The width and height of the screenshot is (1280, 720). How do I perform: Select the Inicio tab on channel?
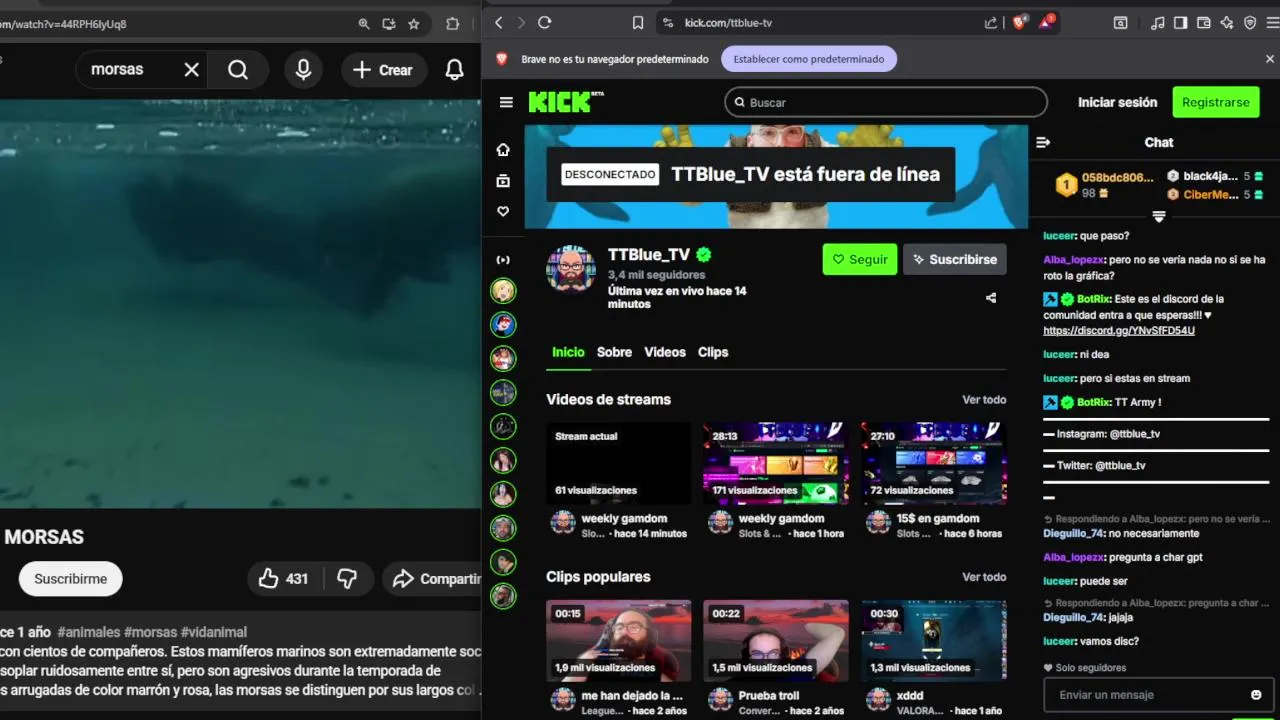point(568,352)
